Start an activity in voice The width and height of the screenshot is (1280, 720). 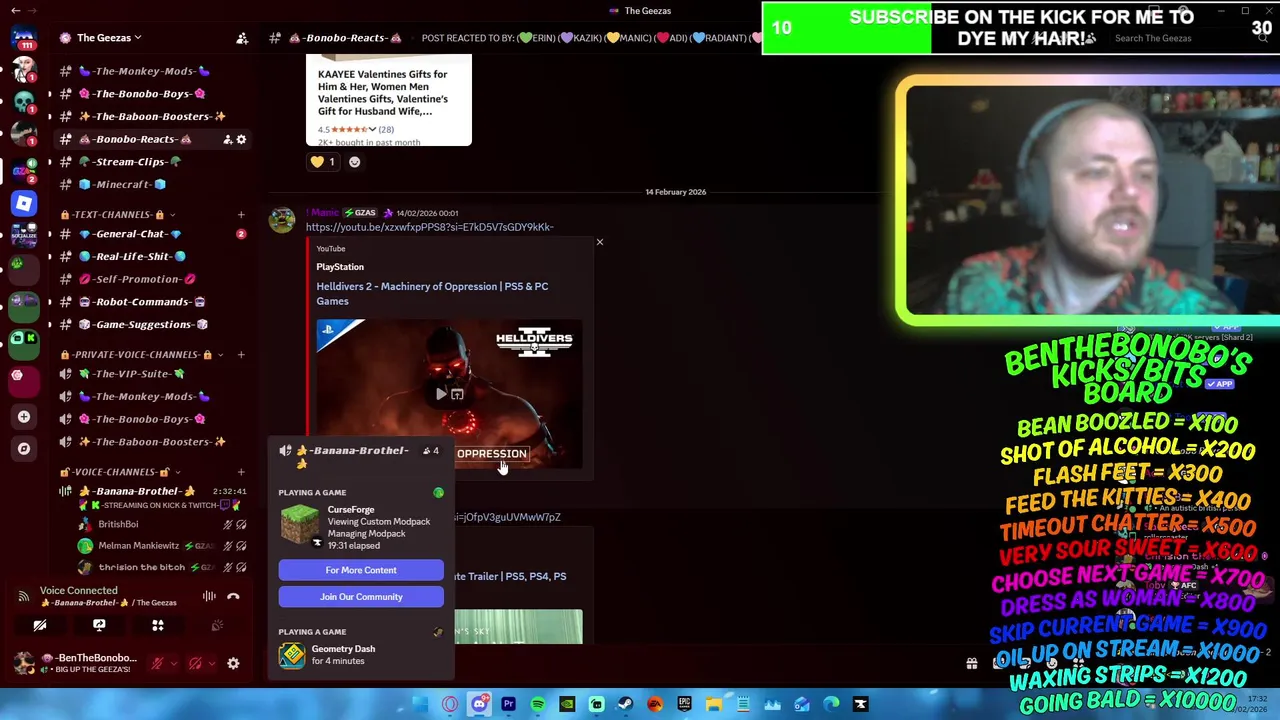tap(158, 625)
